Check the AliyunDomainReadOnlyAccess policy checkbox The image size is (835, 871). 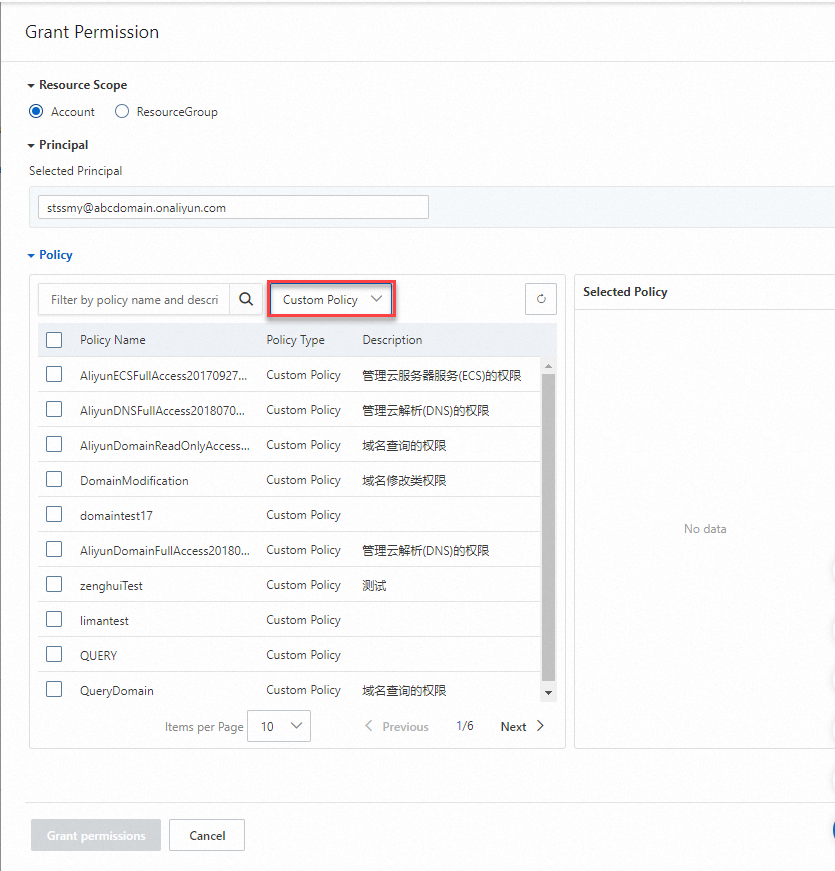click(x=54, y=444)
